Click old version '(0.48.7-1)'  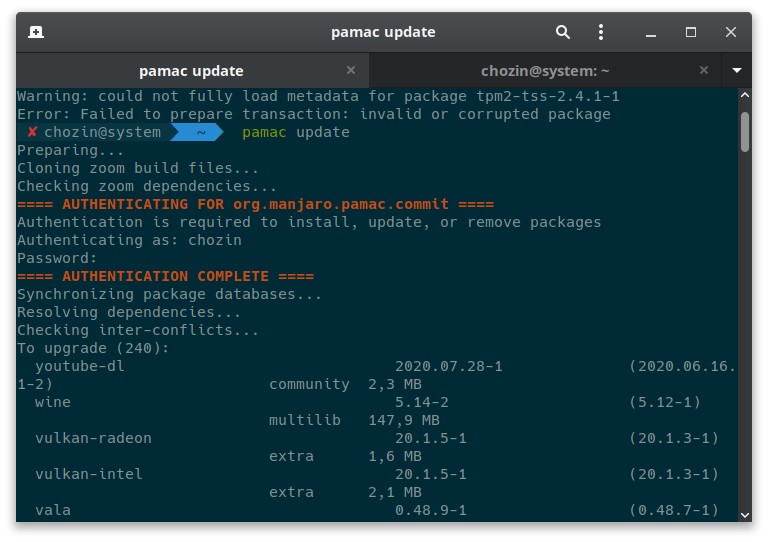click(x=674, y=510)
